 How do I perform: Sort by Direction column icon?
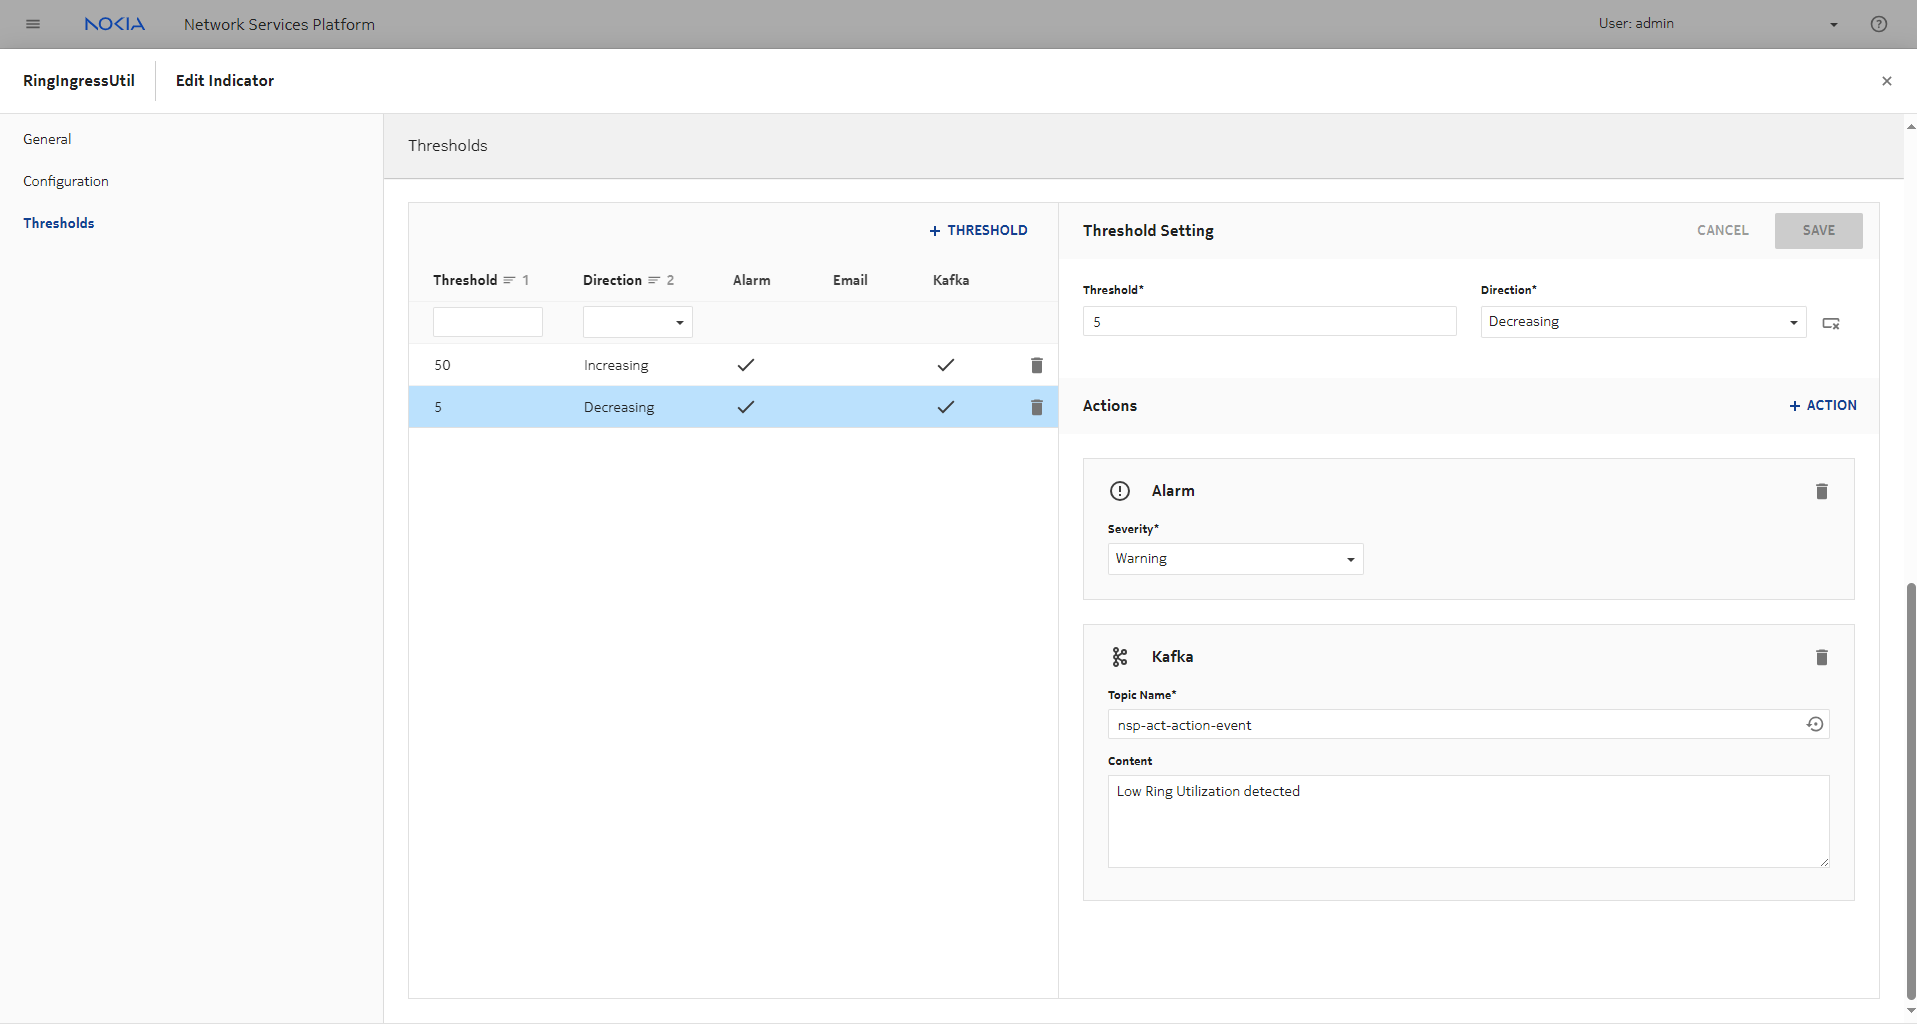tap(654, 280)
